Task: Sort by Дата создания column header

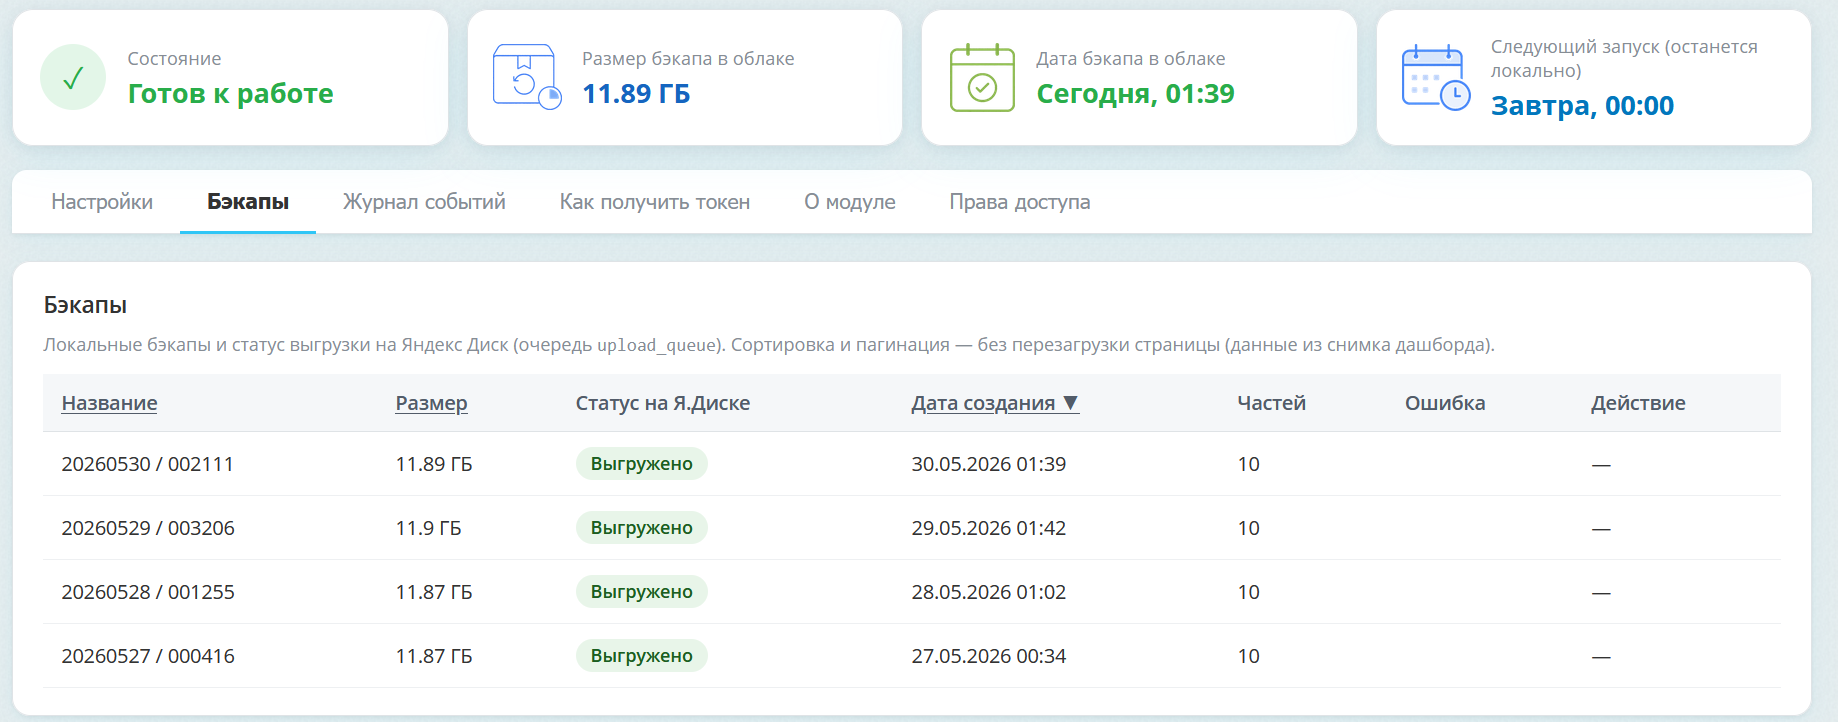Action: coord(995,403)
